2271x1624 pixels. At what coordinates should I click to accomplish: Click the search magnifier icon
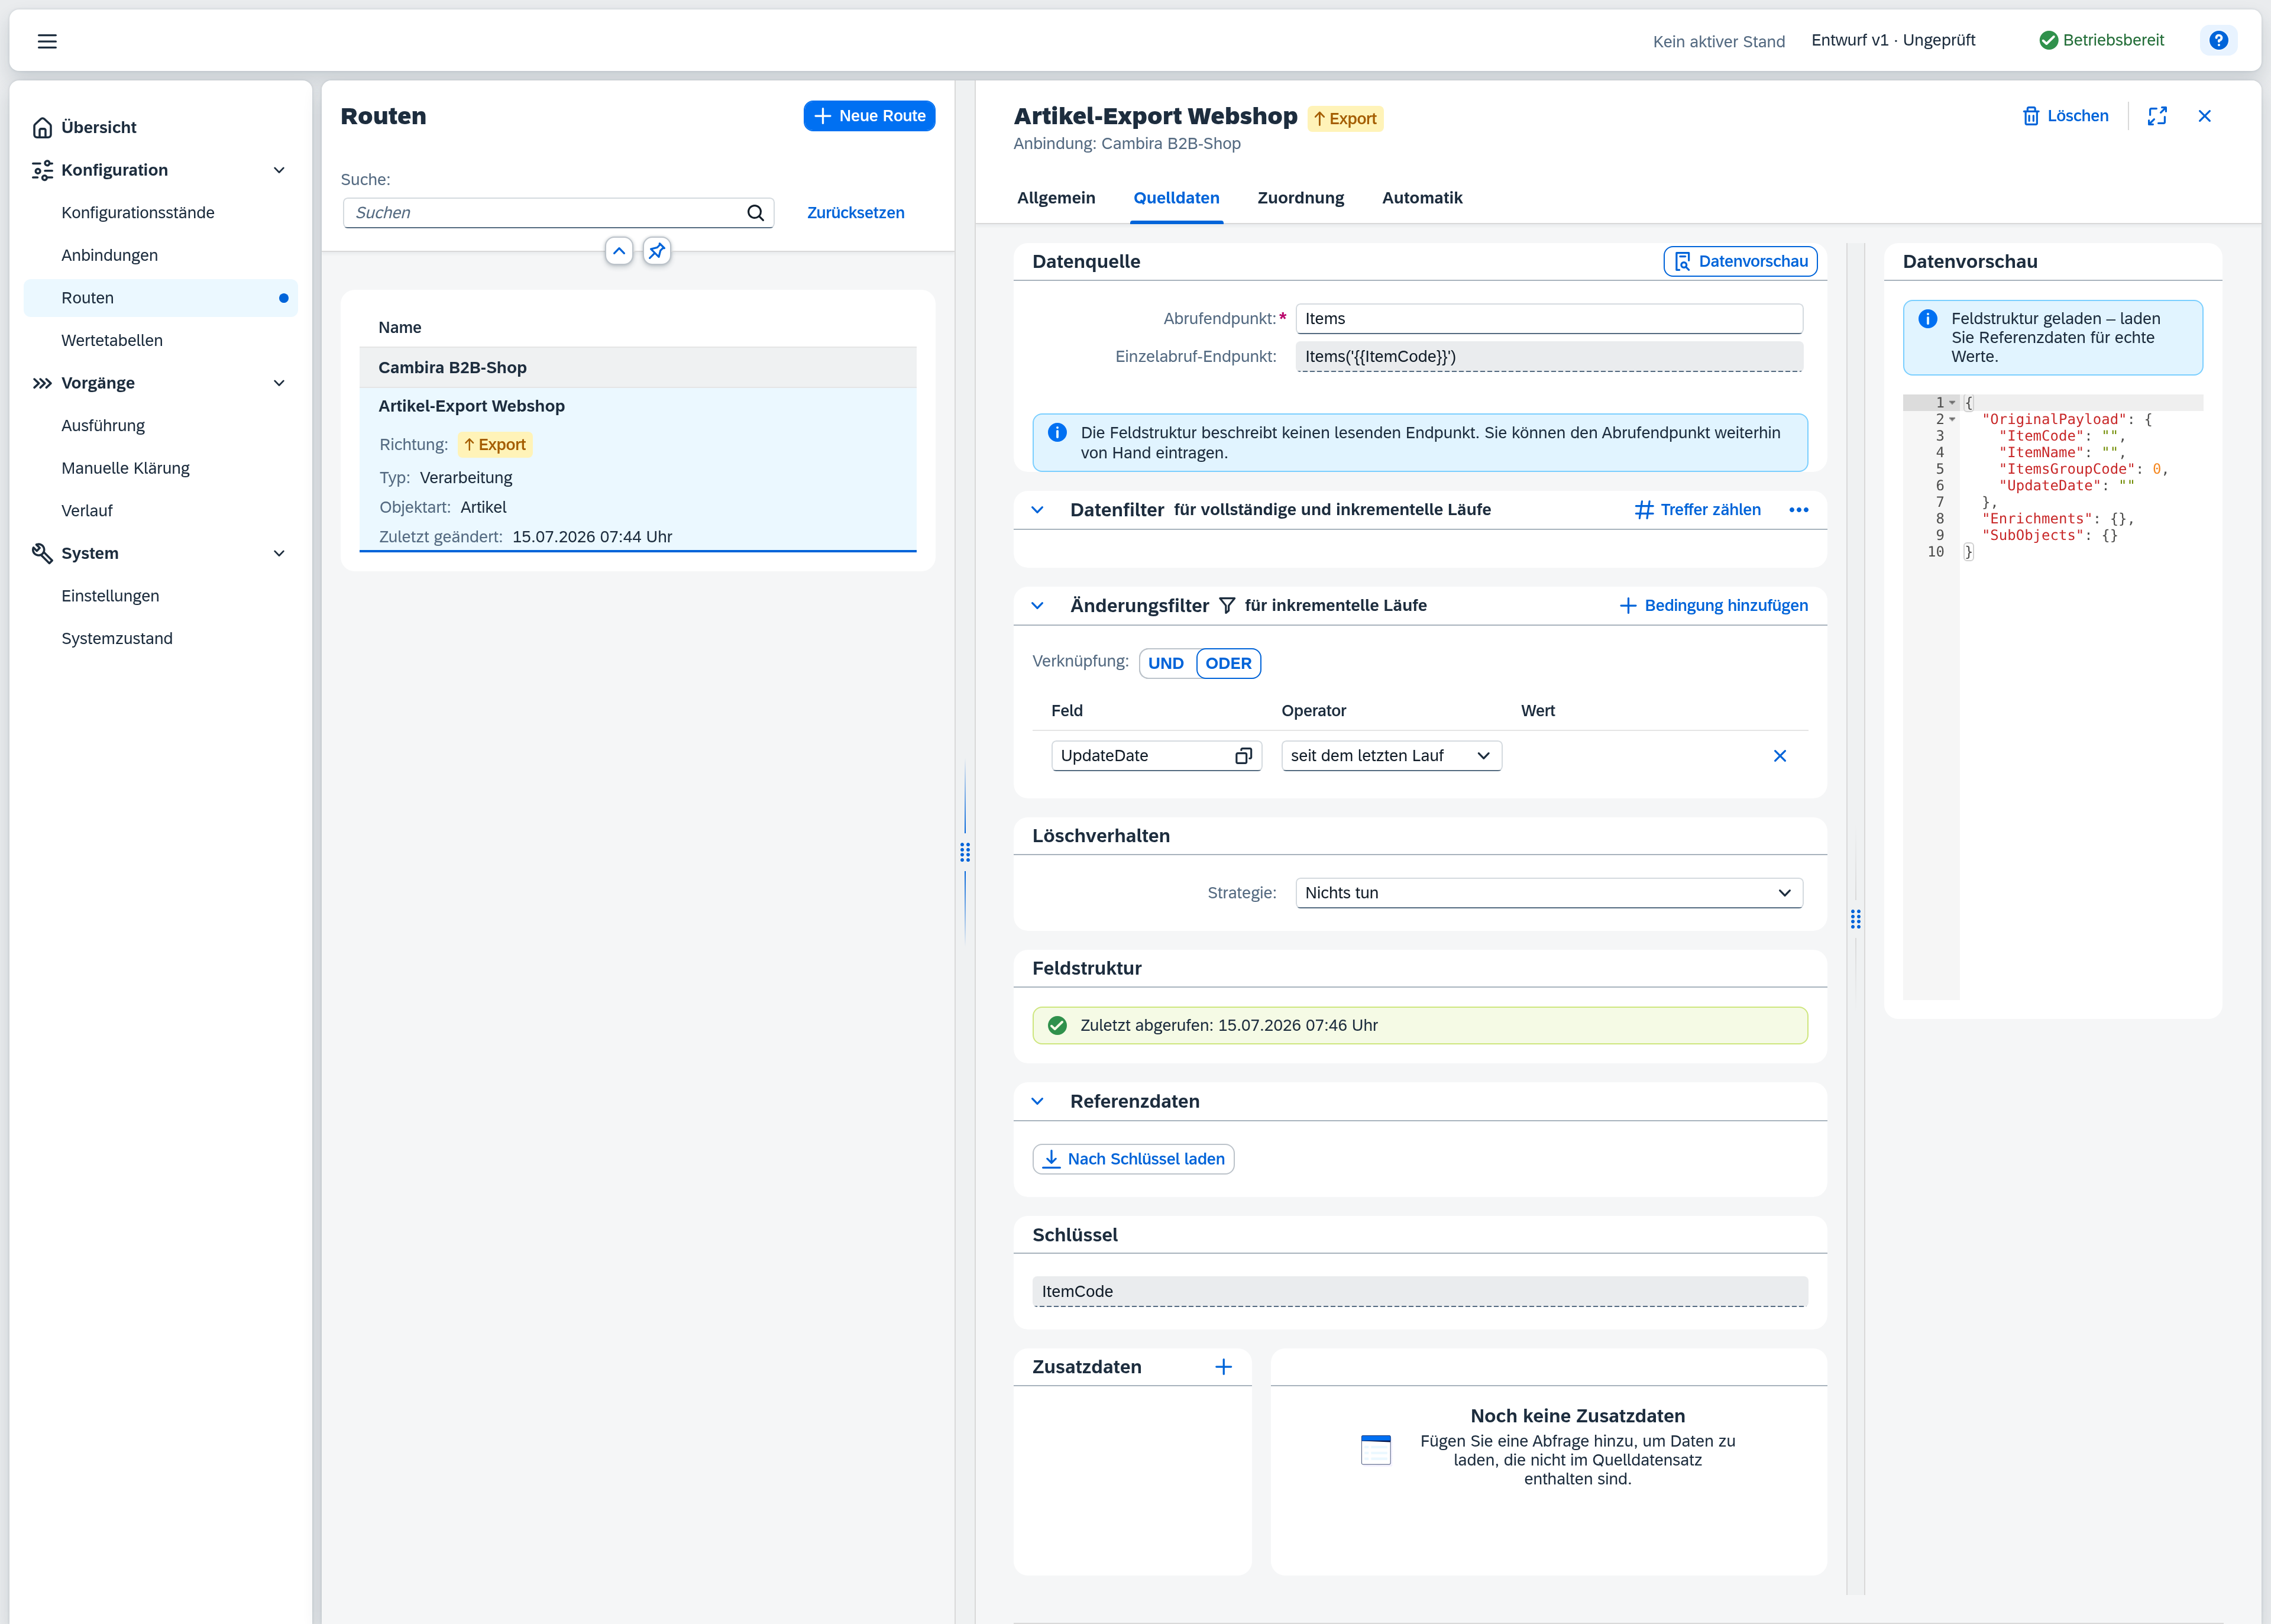point(755,213)
